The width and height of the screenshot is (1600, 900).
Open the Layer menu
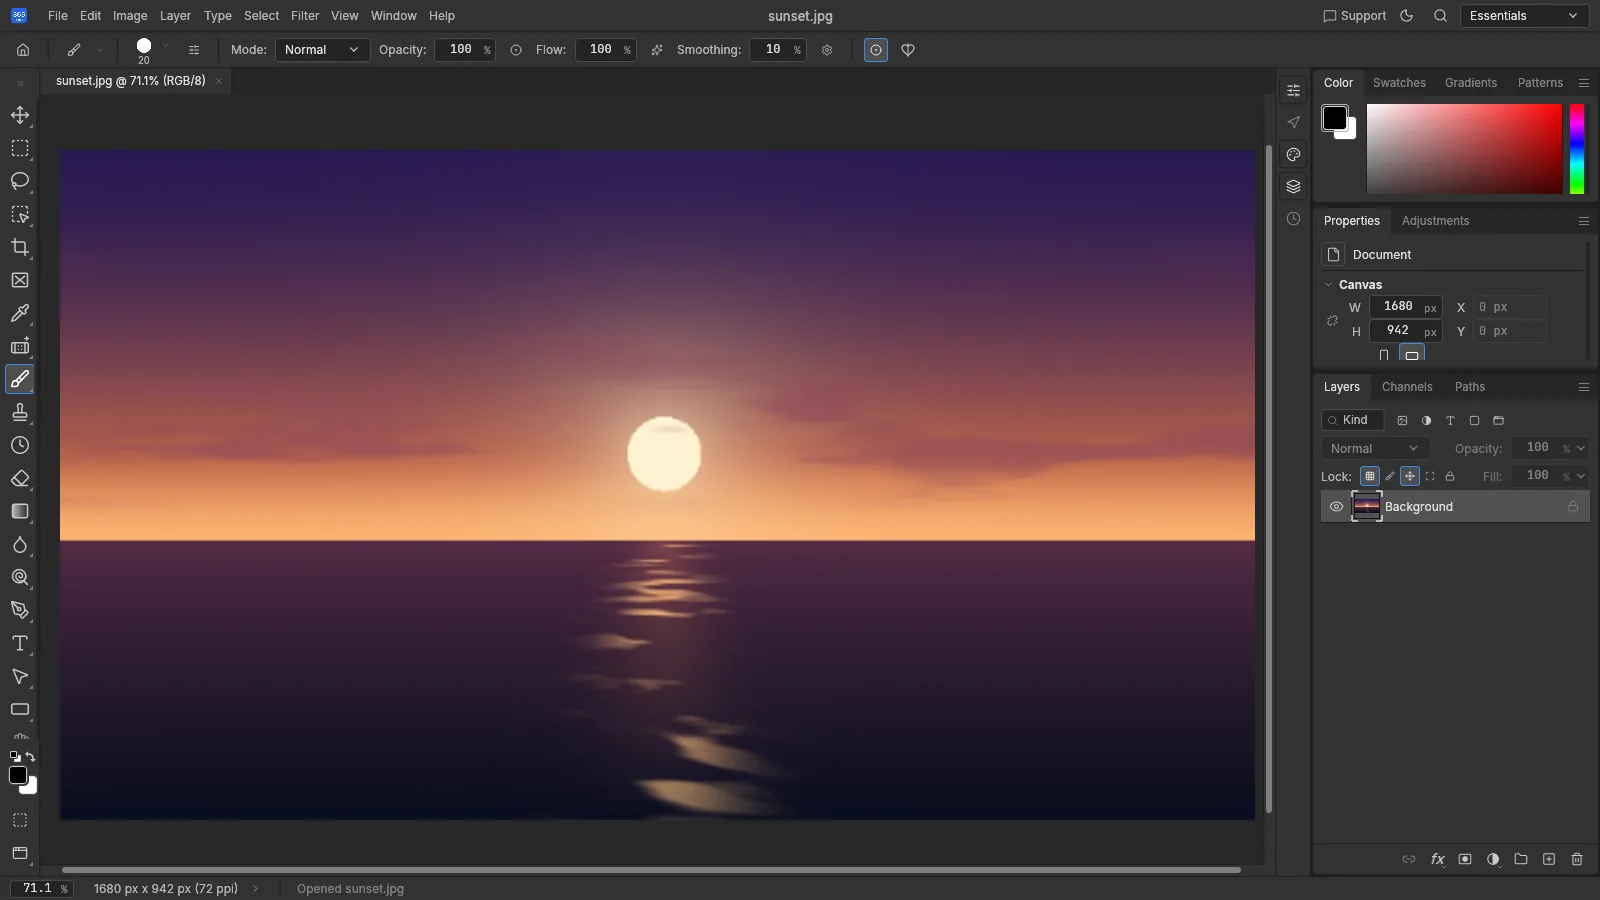(175, 16)
